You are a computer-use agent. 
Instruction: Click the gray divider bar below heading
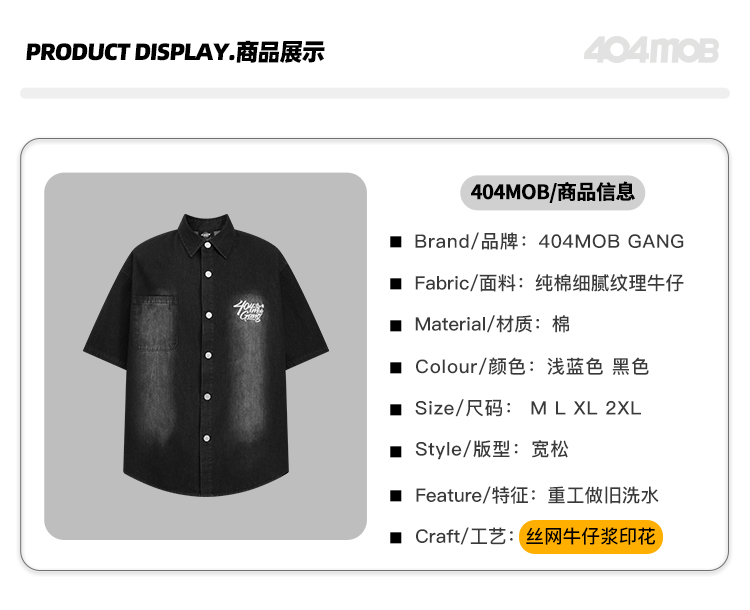pos(375,93)
